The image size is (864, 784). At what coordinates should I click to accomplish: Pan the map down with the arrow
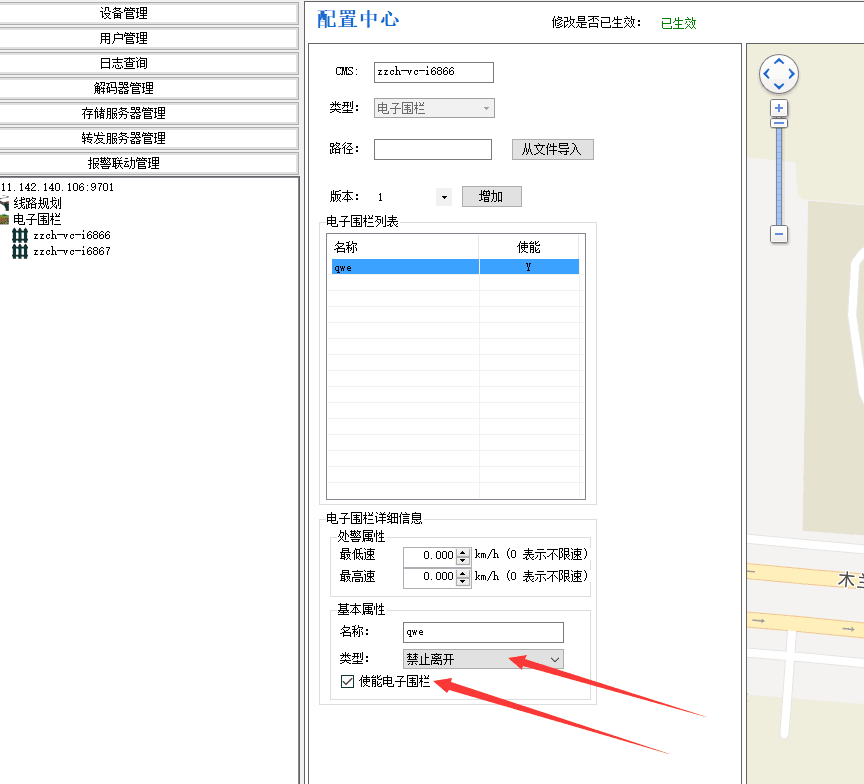click(x=779, y=87)
